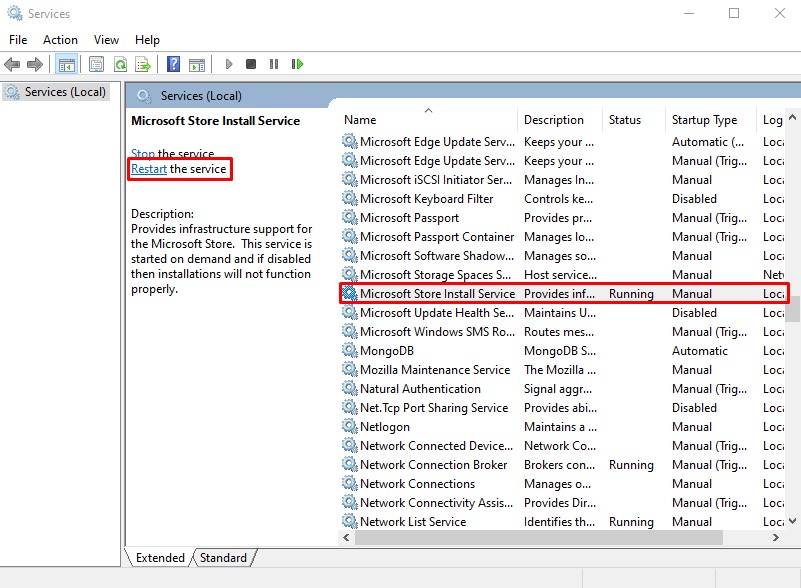Open the Action menu

(60, 39)
